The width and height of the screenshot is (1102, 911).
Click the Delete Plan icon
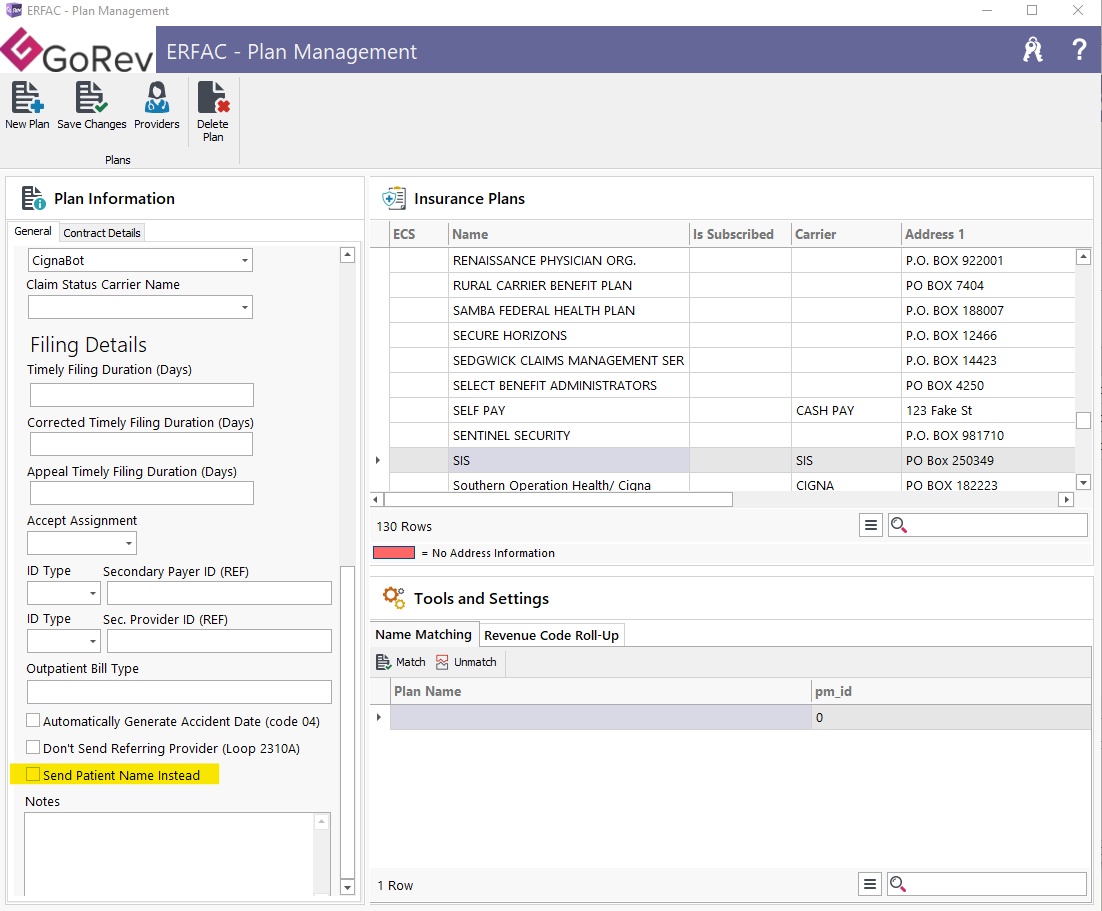[213, 98]
